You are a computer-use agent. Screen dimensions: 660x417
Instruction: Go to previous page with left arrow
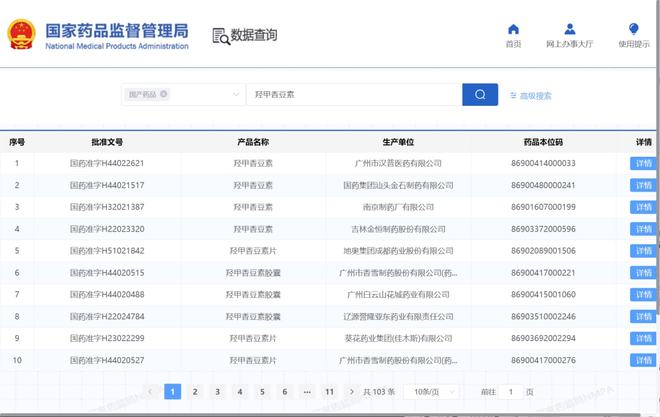coord(150,392)
